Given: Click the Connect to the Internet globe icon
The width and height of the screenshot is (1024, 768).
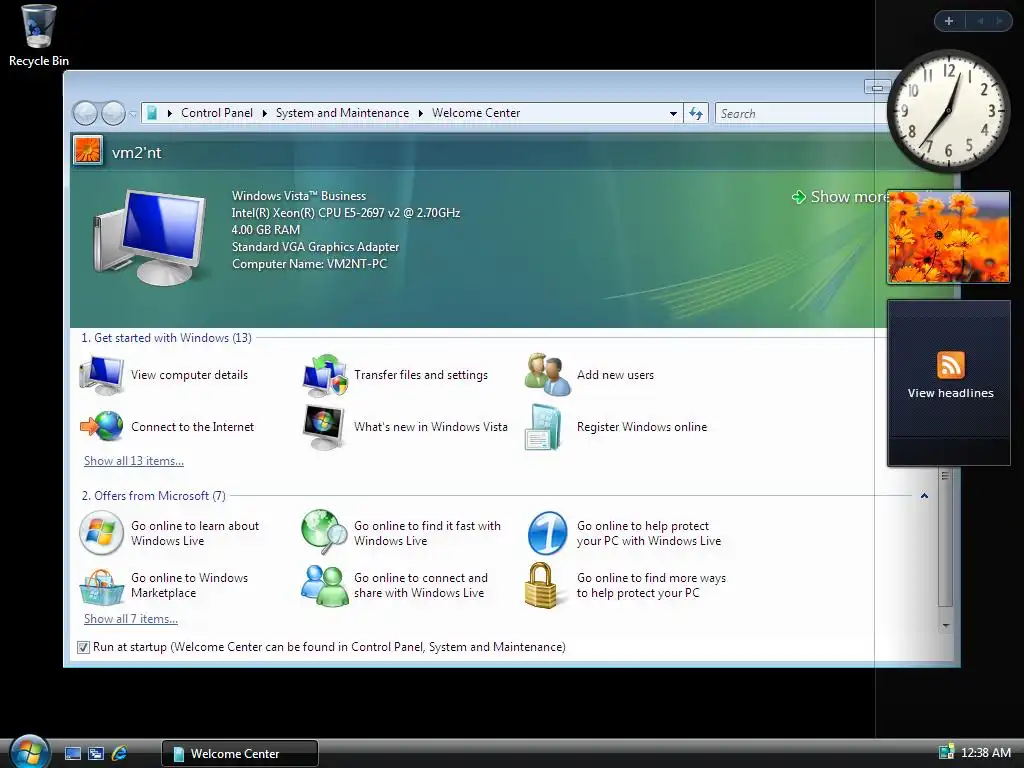Looking at the screenshot, I should point(101,426).
